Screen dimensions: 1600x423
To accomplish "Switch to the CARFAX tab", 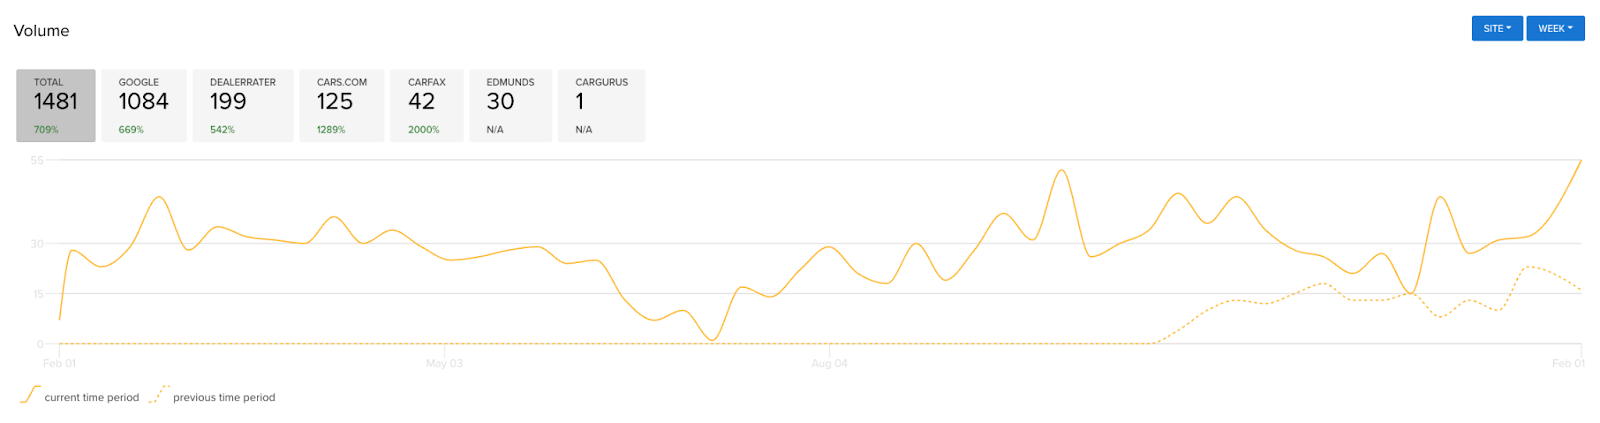I will point(426,105).
